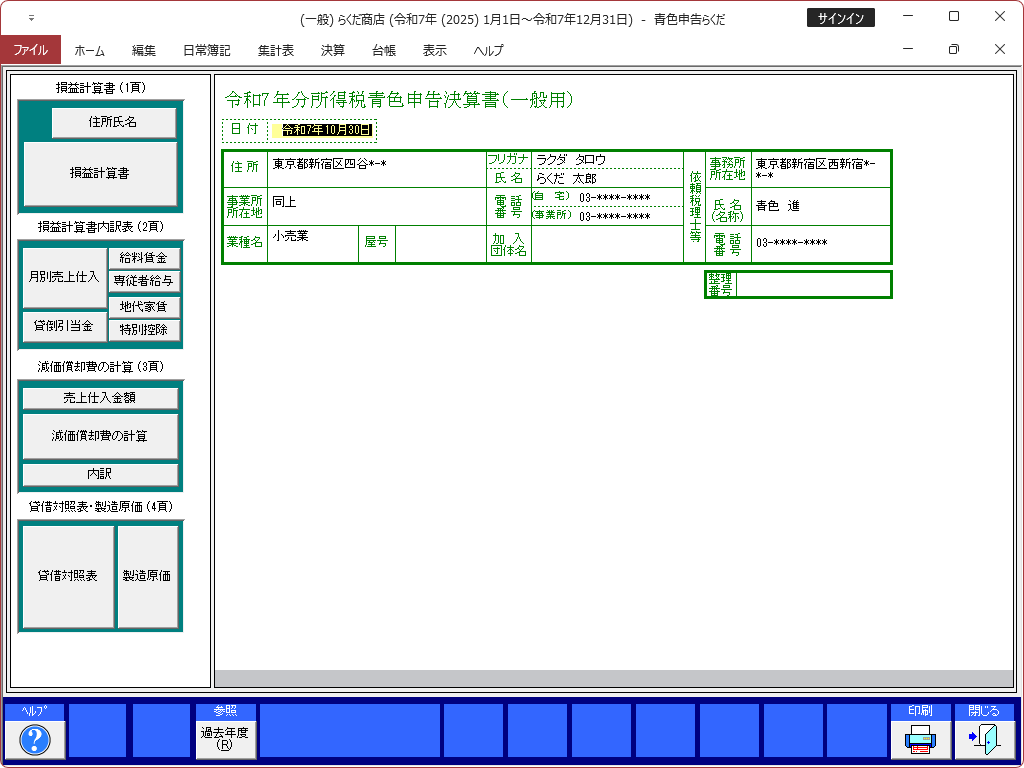Click 過去年度 (R) reference button

coord(225,740)
